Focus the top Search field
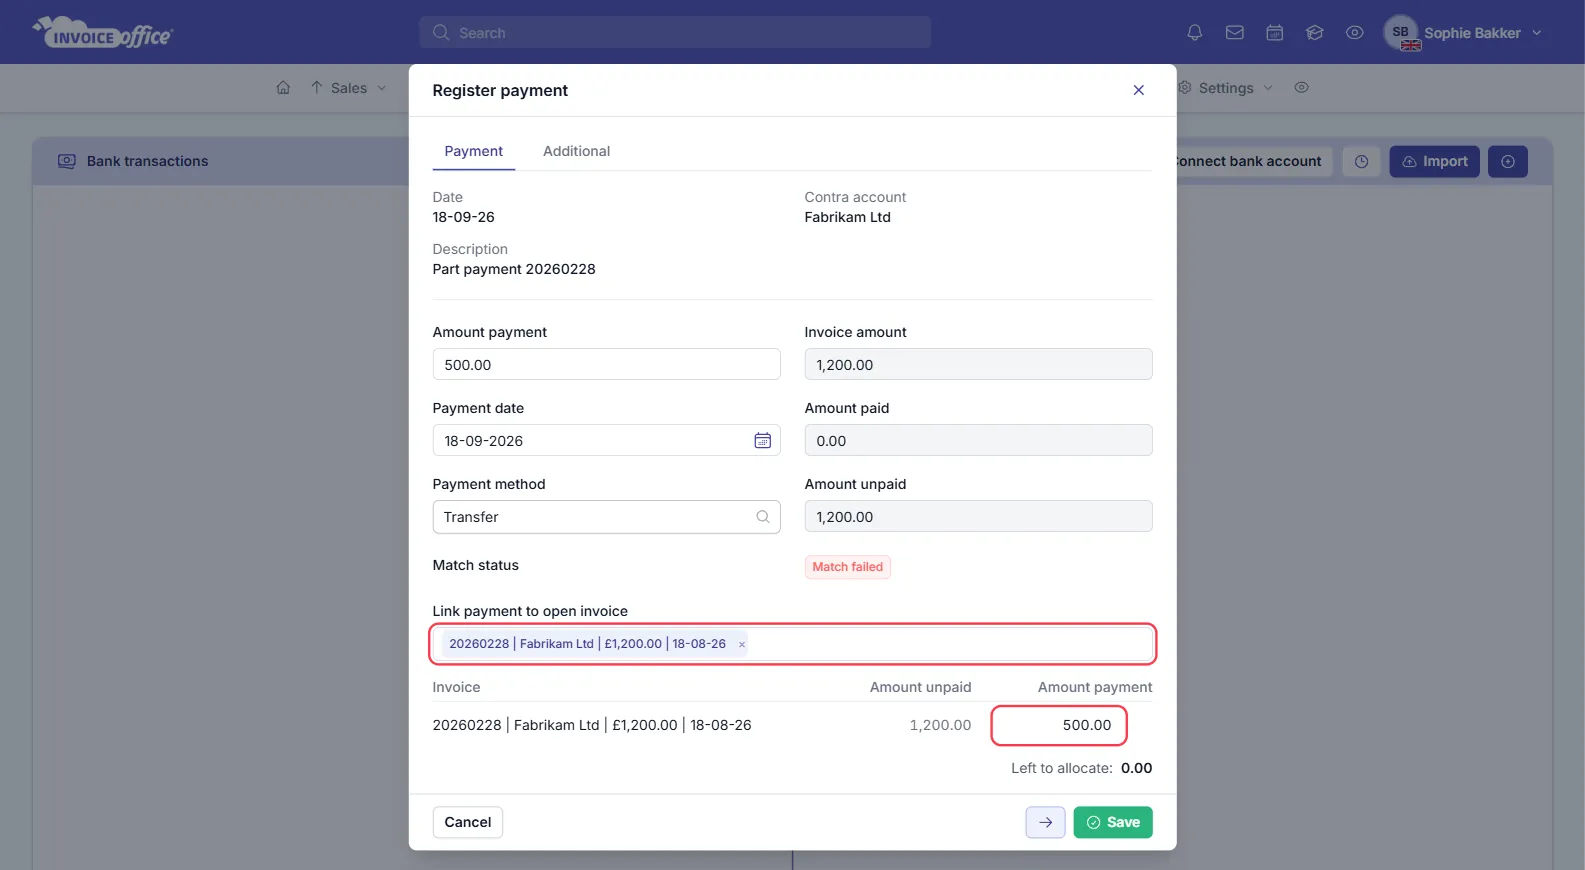 675,32
